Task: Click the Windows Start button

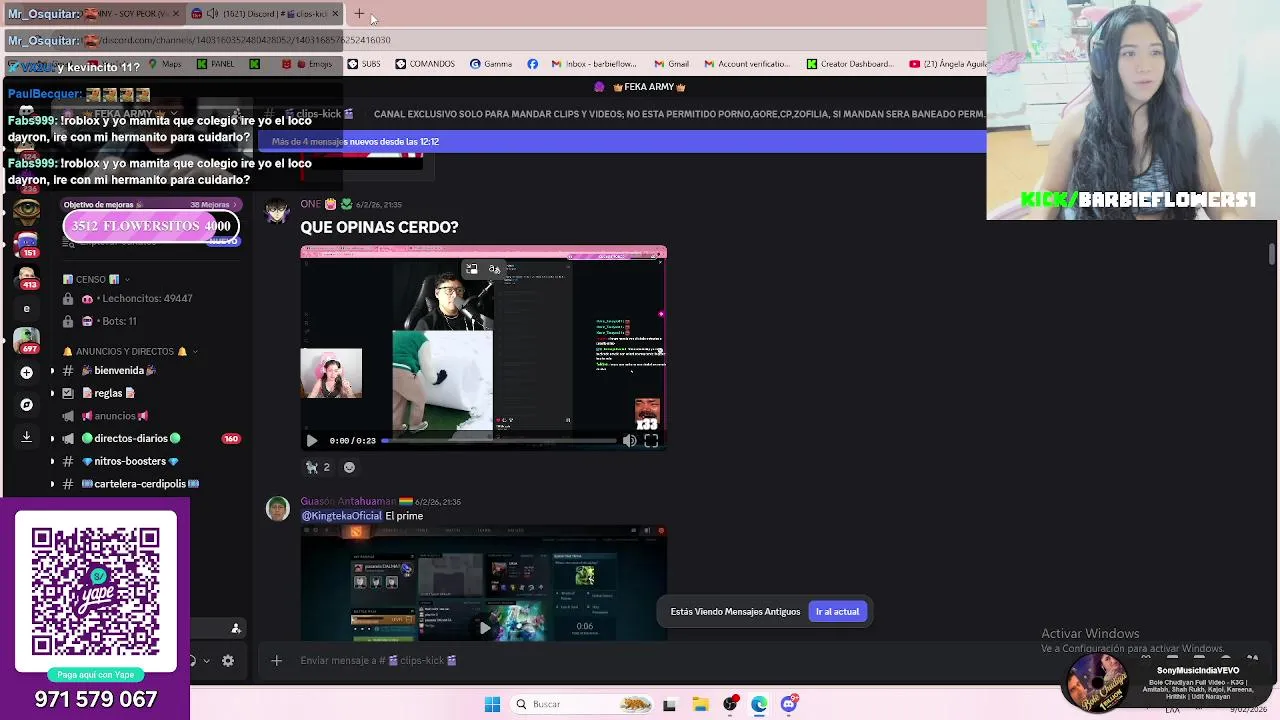Action: point(492,705)
